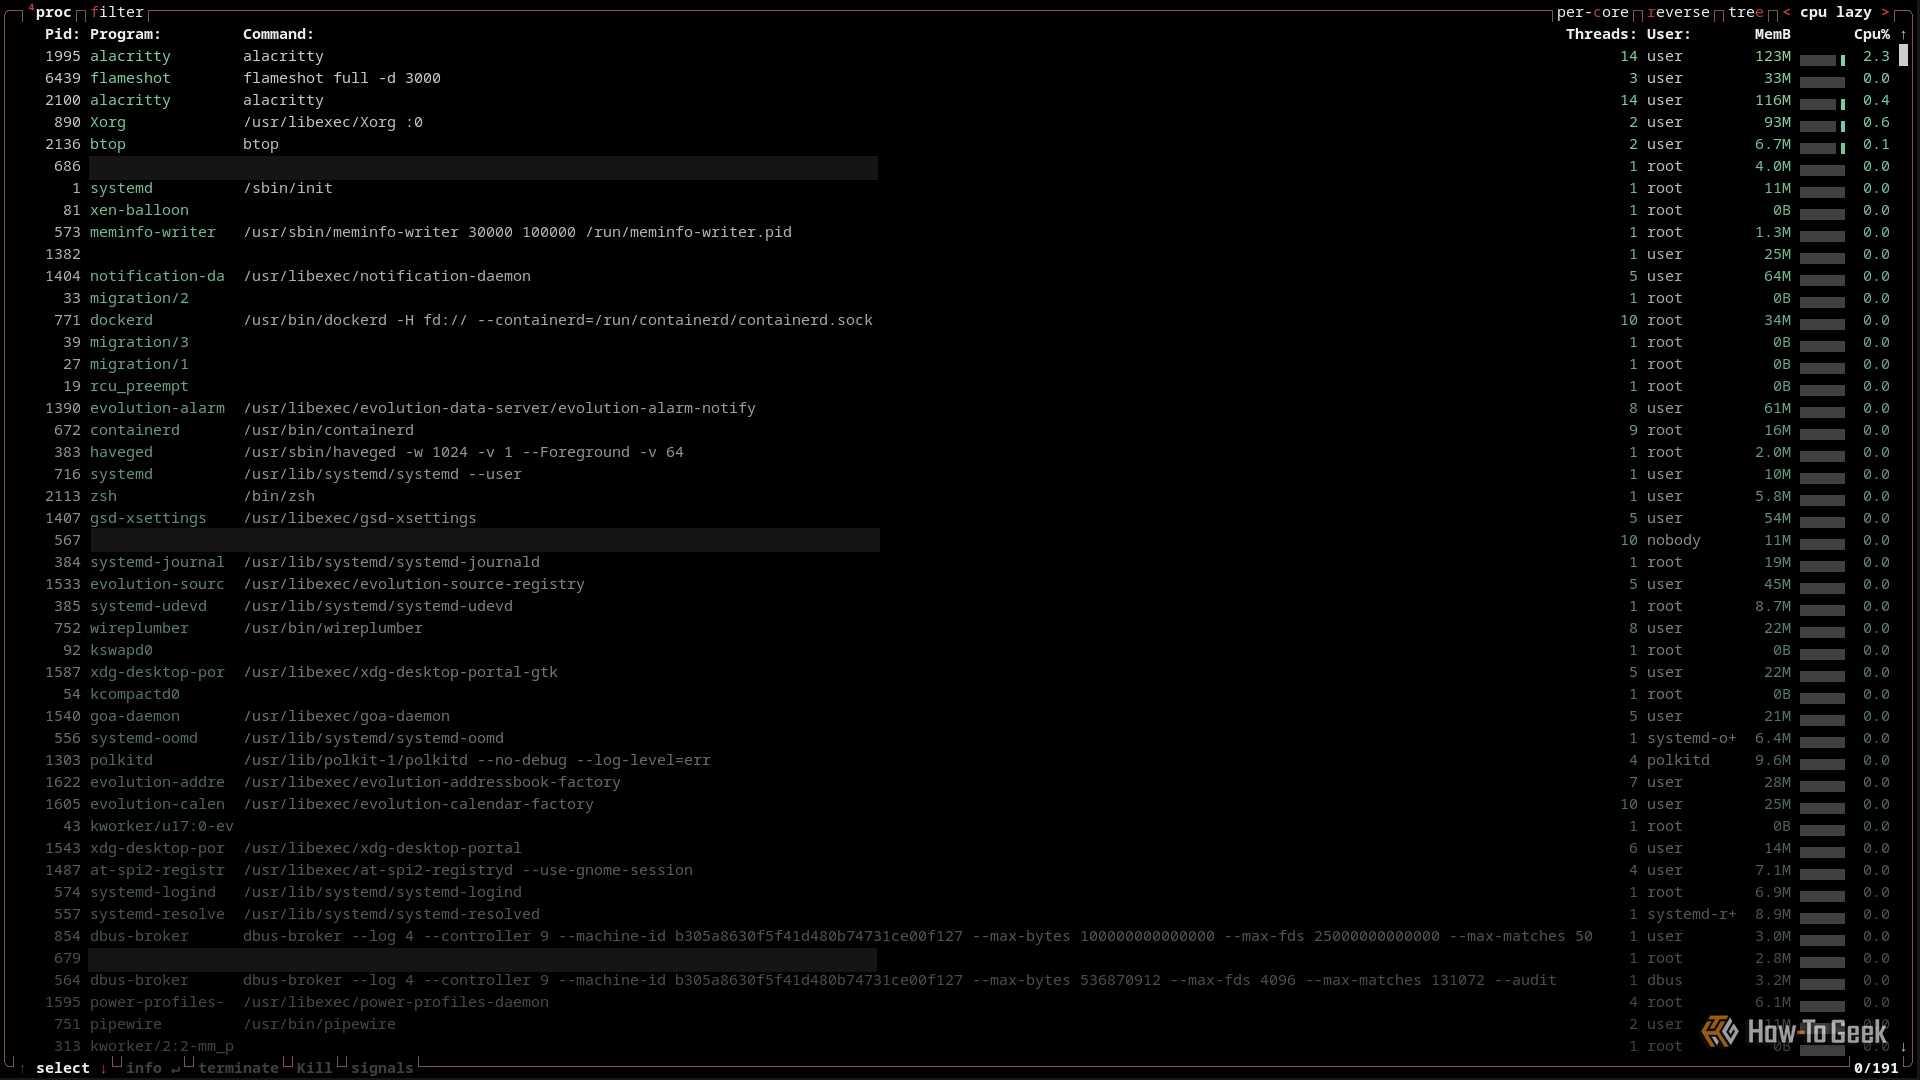Click the select down arrow in footer
The image size is (1920, 1080).
(103, 1068)
